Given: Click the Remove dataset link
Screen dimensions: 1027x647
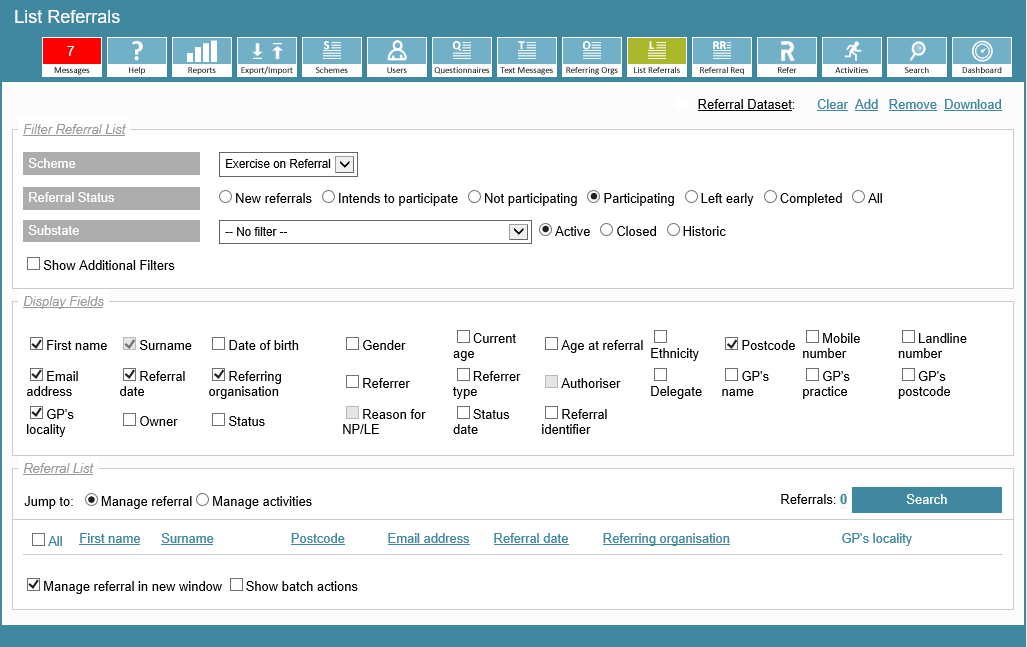Looking at the screenshot, I should pyautogui.click(x=912, y=105).
